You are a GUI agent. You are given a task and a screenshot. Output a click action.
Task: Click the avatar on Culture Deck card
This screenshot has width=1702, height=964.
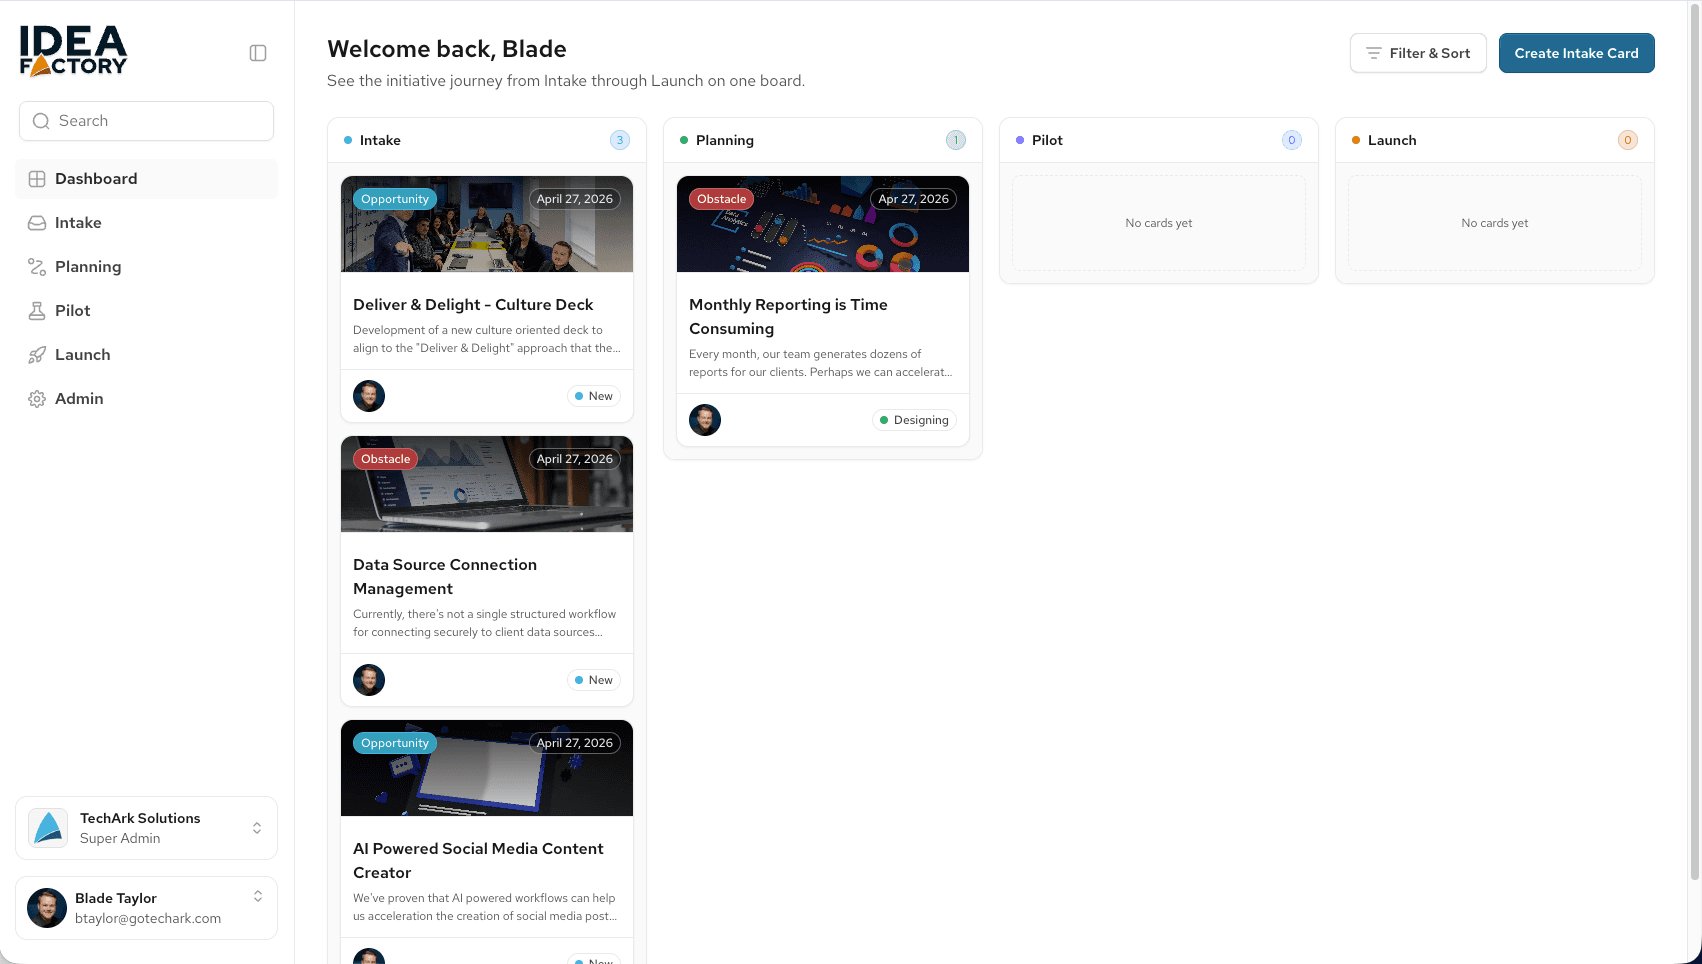coord(369,396)
